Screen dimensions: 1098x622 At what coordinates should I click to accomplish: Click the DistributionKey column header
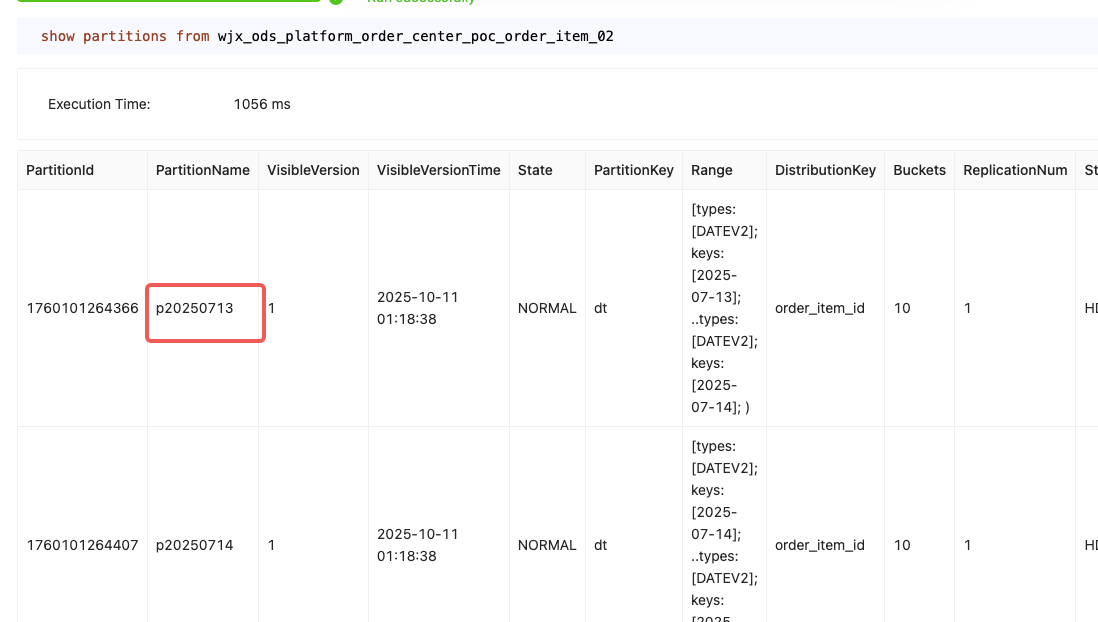[x=825, y=170]
